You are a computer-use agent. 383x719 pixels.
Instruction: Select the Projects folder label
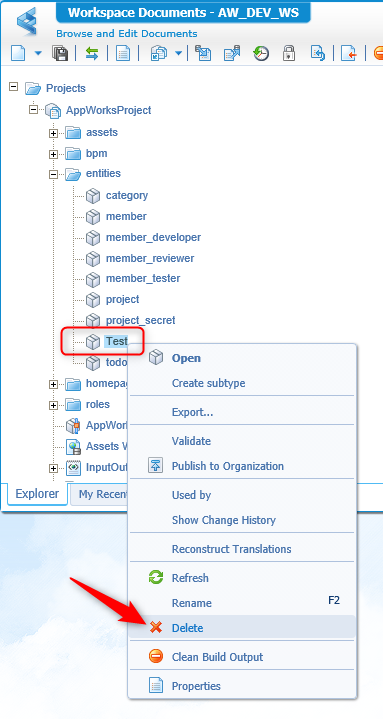click(x=66, y=88)
